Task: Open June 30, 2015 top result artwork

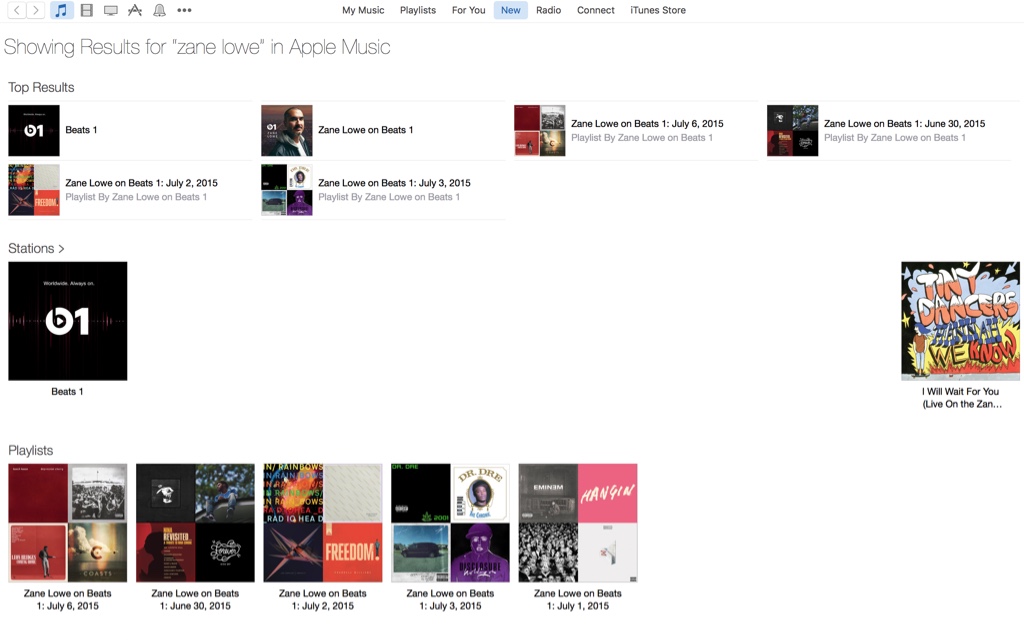Action: click(x=792, y=131)
